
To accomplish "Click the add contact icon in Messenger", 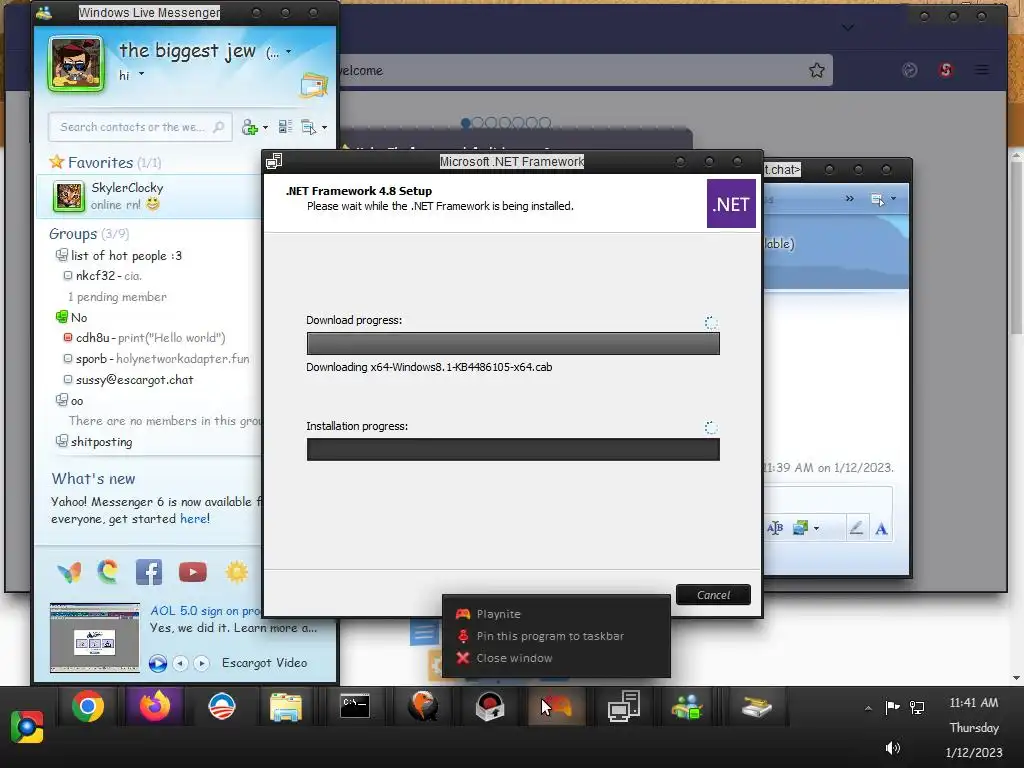I will point(249,127).
